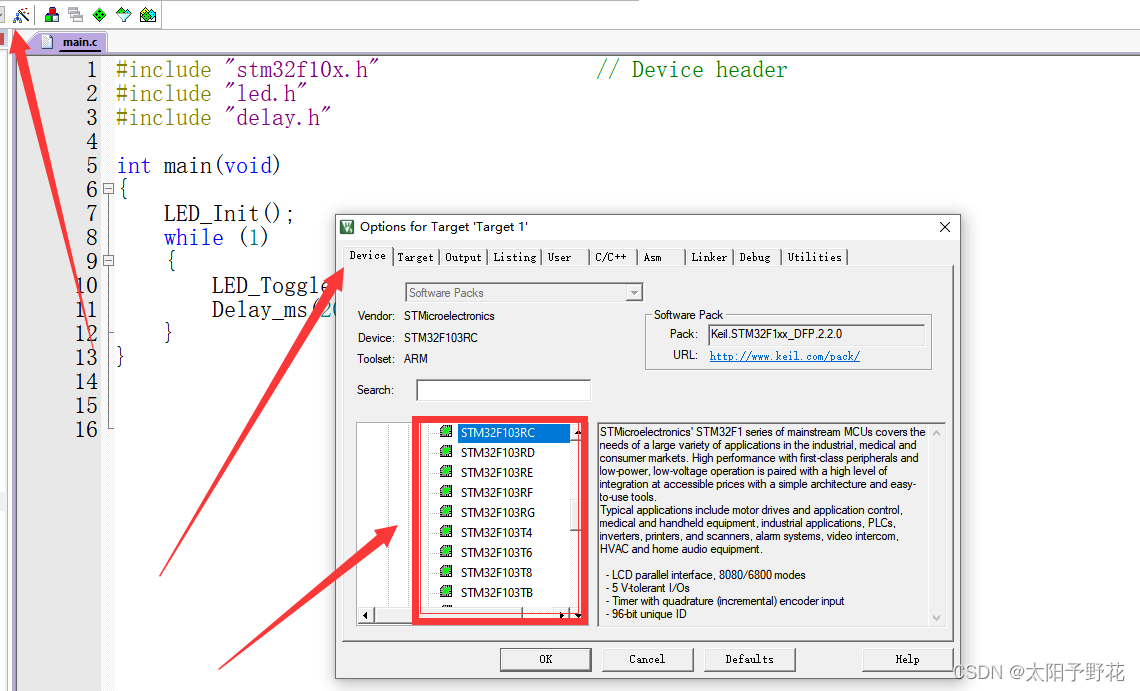Viewport: 1140px width, 691px height.
Task: Select STM32F103T8 in the device list
Action: pyautogui.click(x=497, y=572)
